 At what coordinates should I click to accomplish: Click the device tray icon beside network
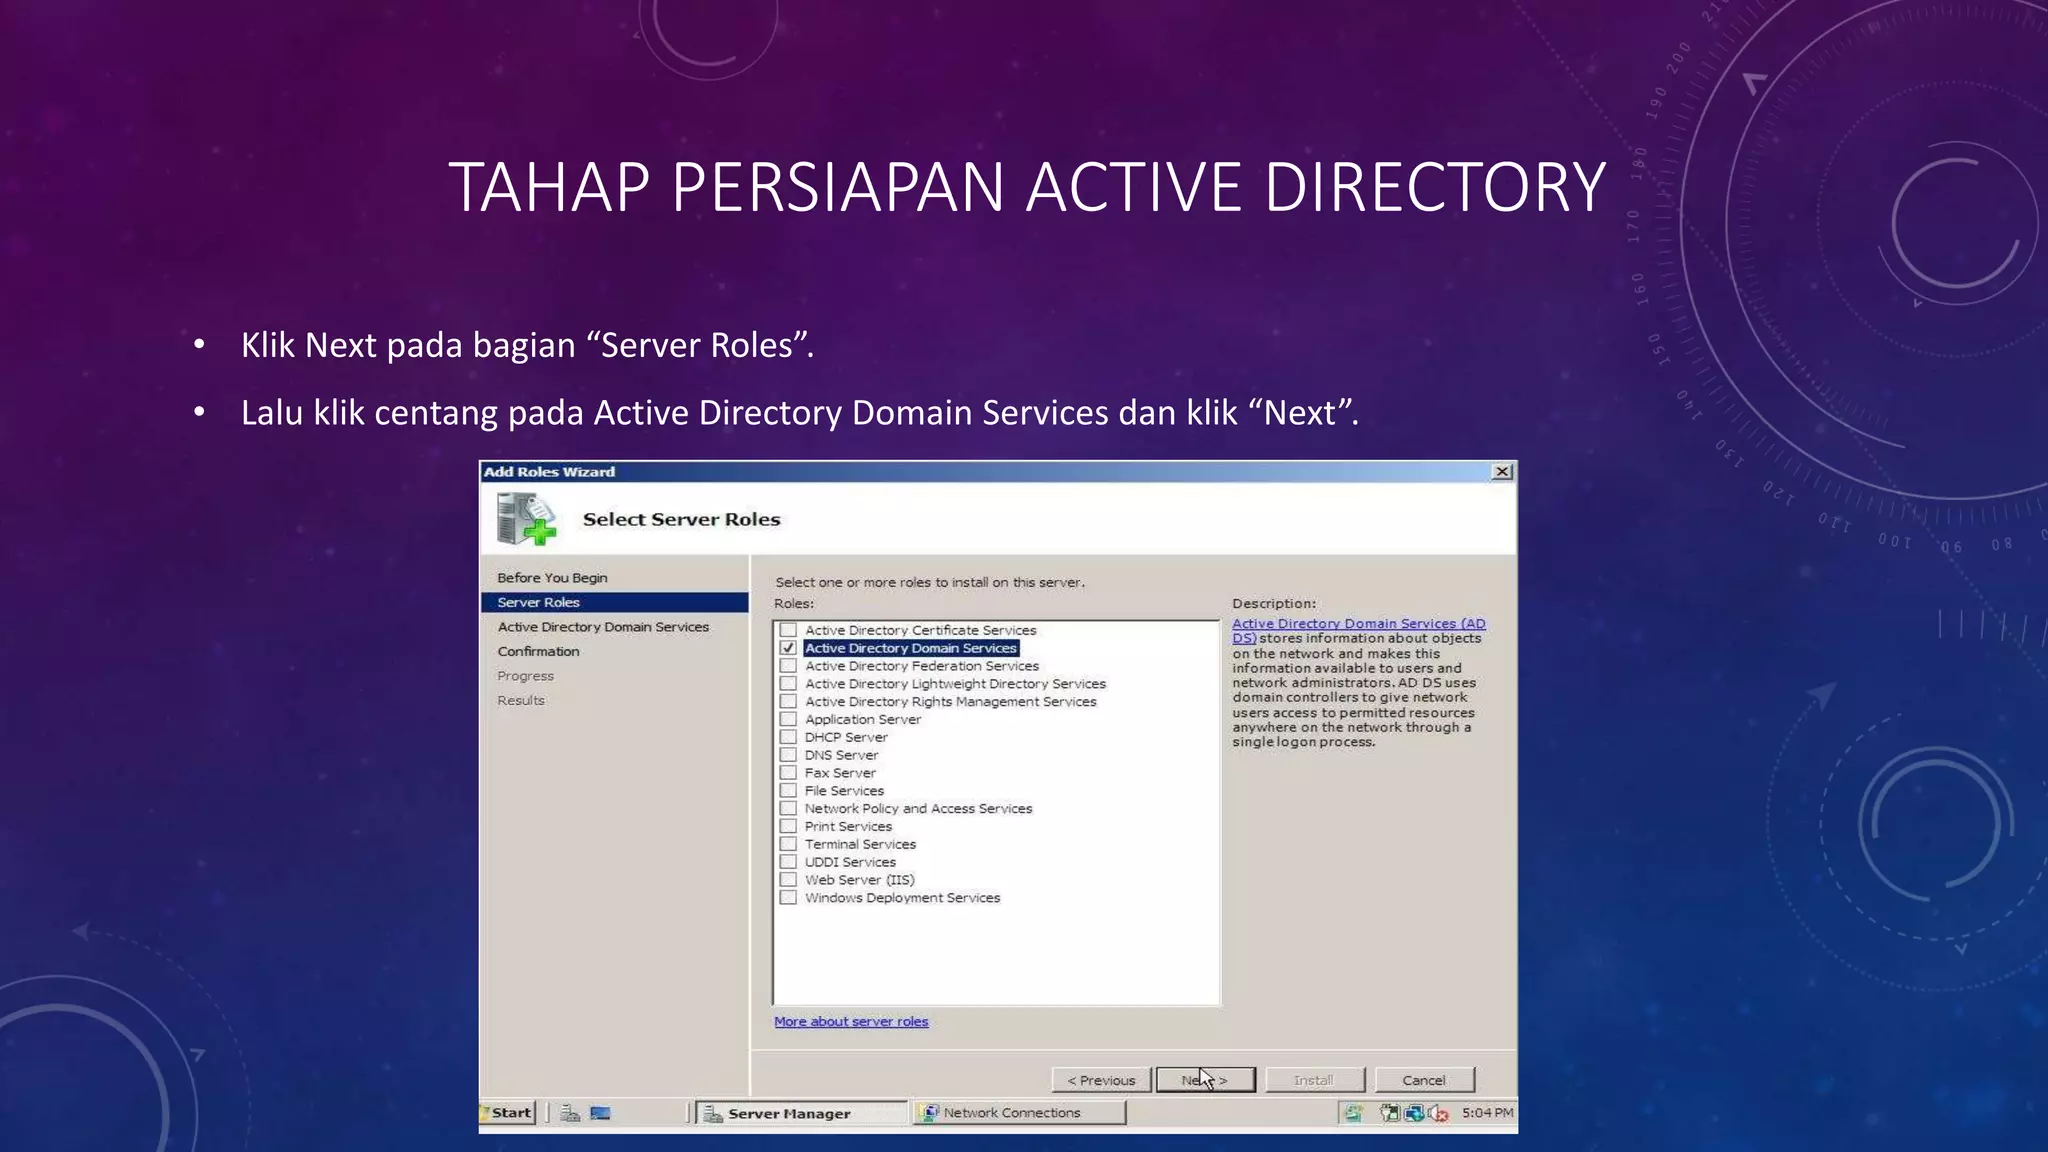point(1390,1113)
